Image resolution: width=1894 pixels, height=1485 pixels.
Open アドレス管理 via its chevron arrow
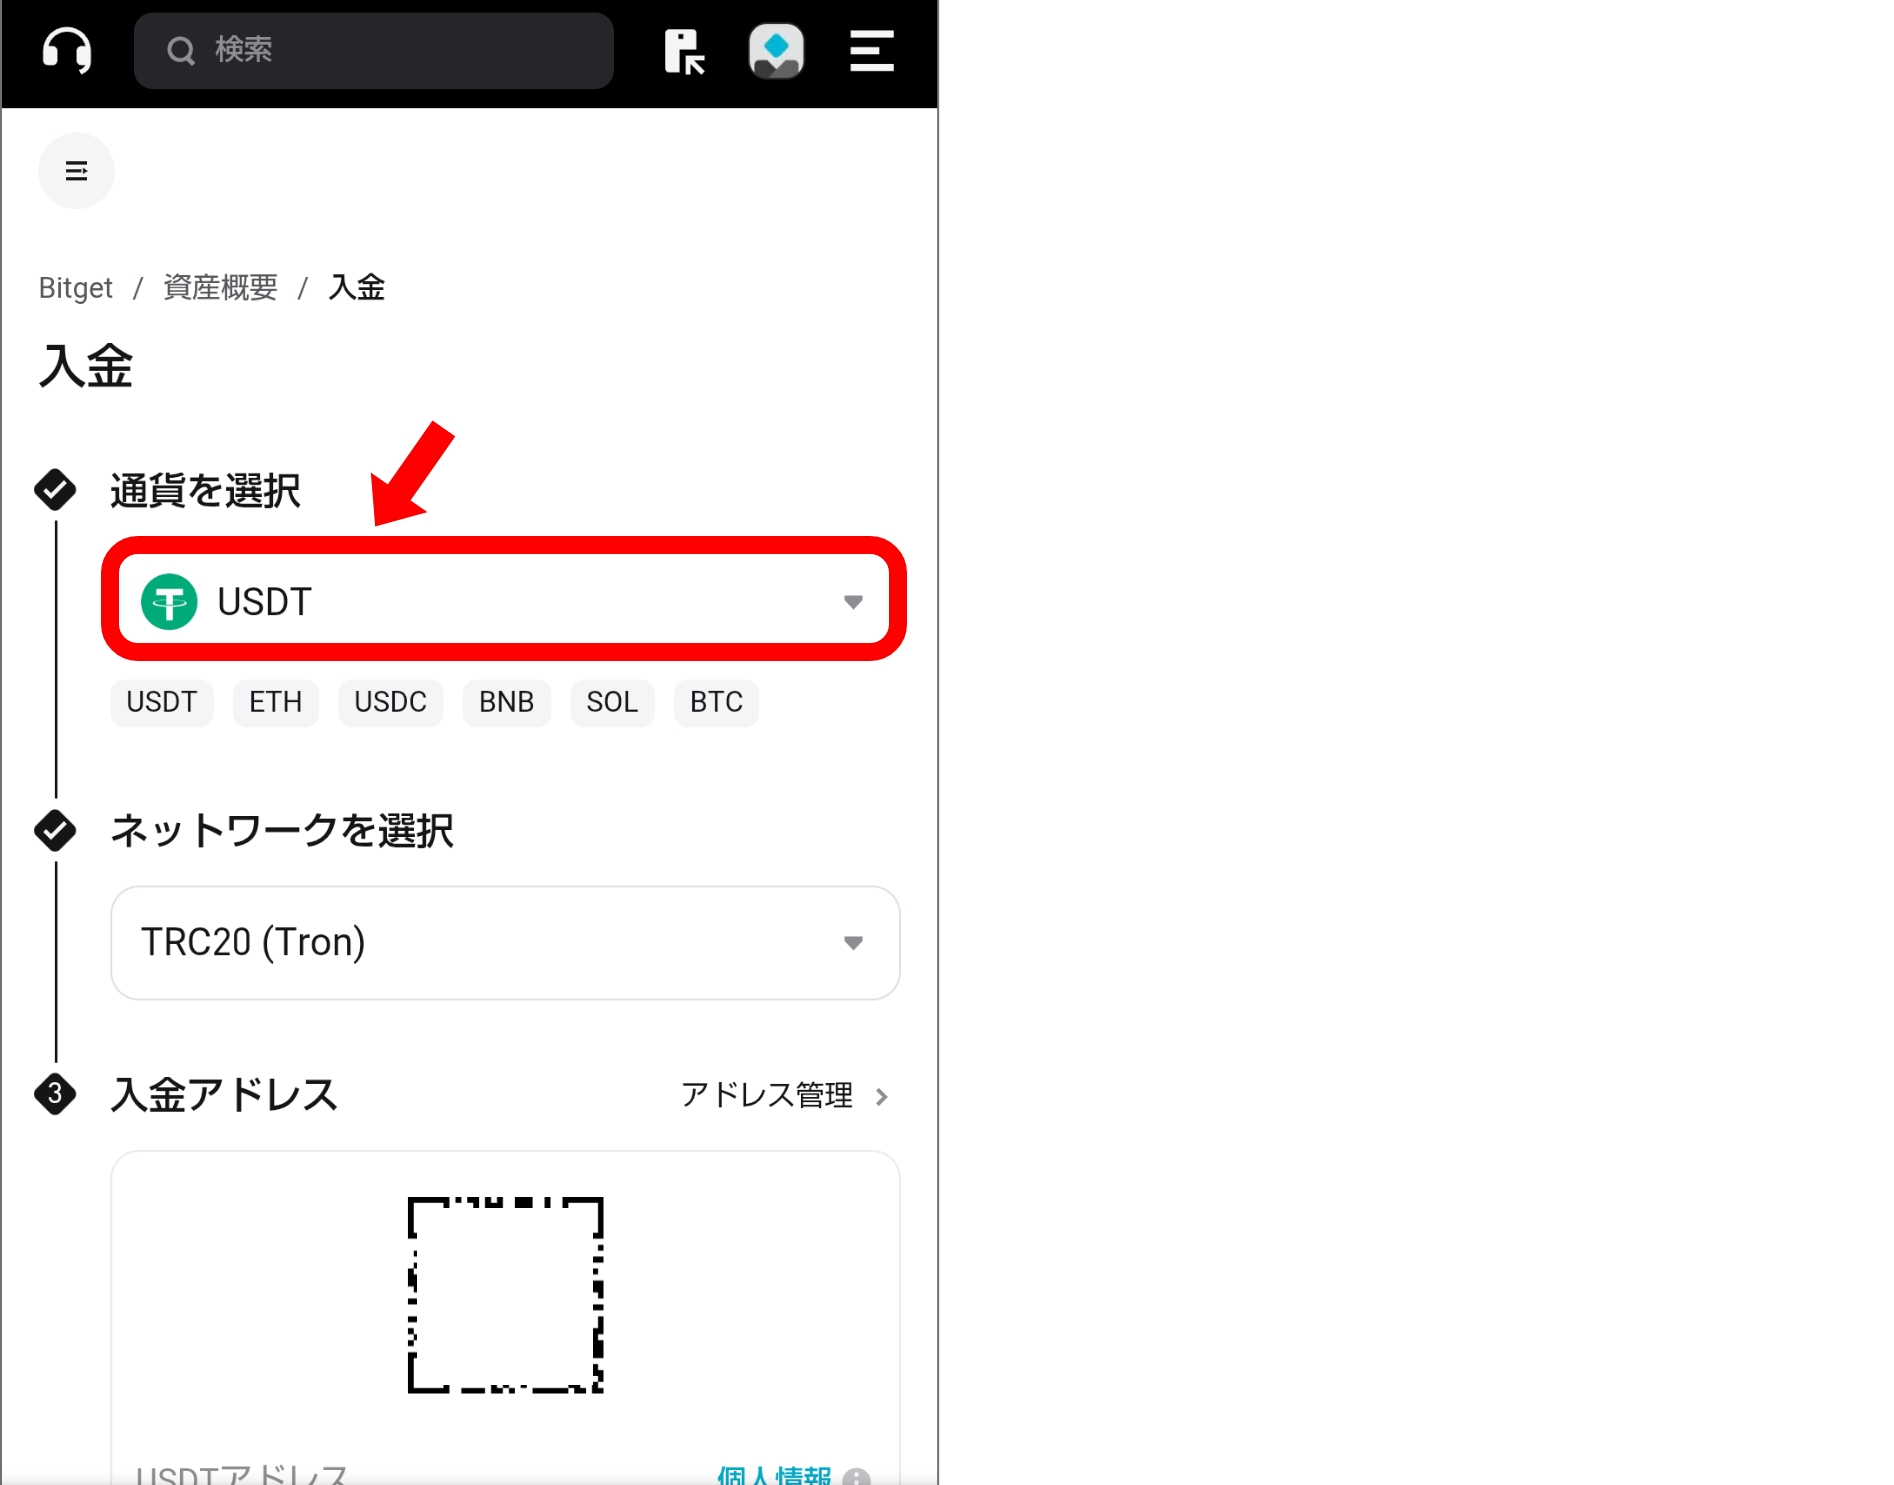[x=882, y=1096]
